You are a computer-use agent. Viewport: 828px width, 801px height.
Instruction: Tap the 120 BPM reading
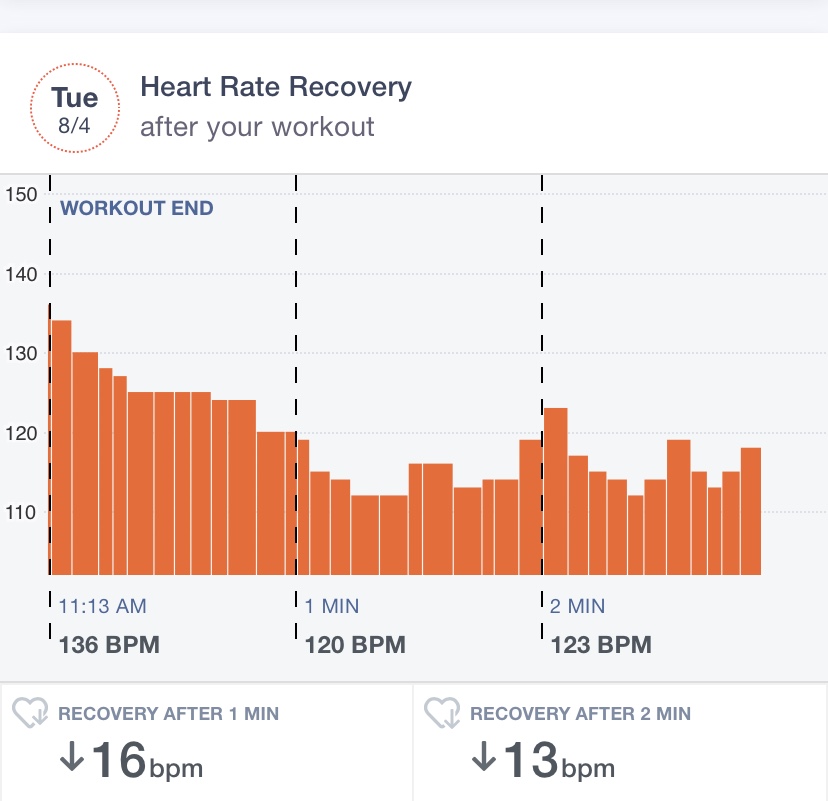point(355,645)
